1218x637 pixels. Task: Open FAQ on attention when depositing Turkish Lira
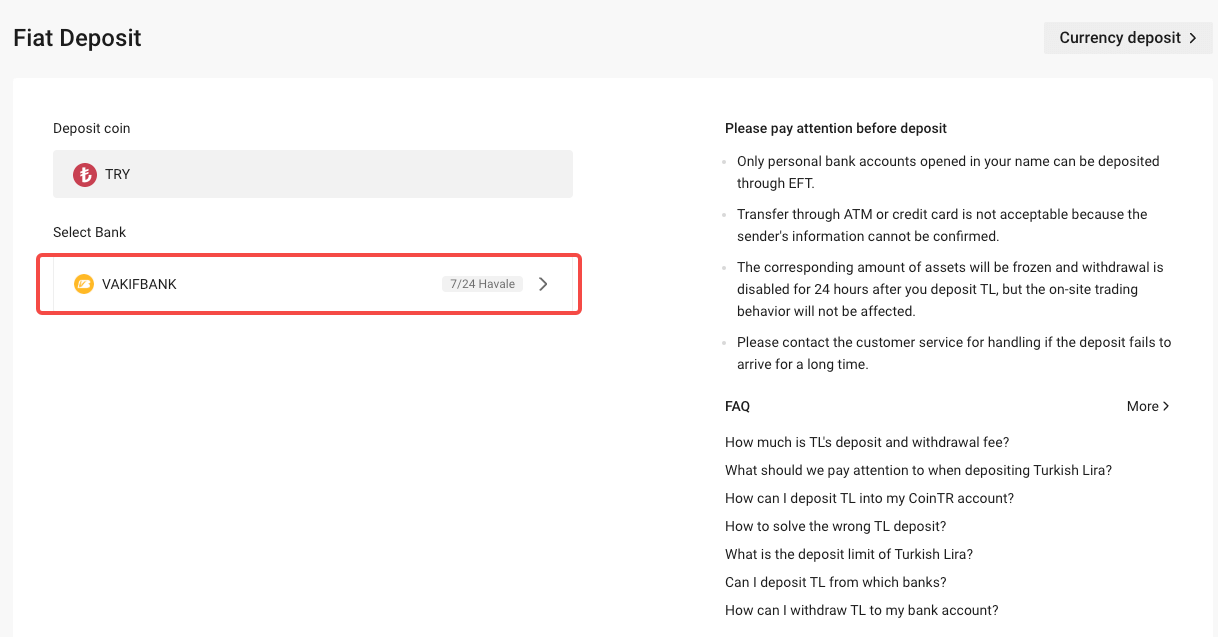(918, 470)
